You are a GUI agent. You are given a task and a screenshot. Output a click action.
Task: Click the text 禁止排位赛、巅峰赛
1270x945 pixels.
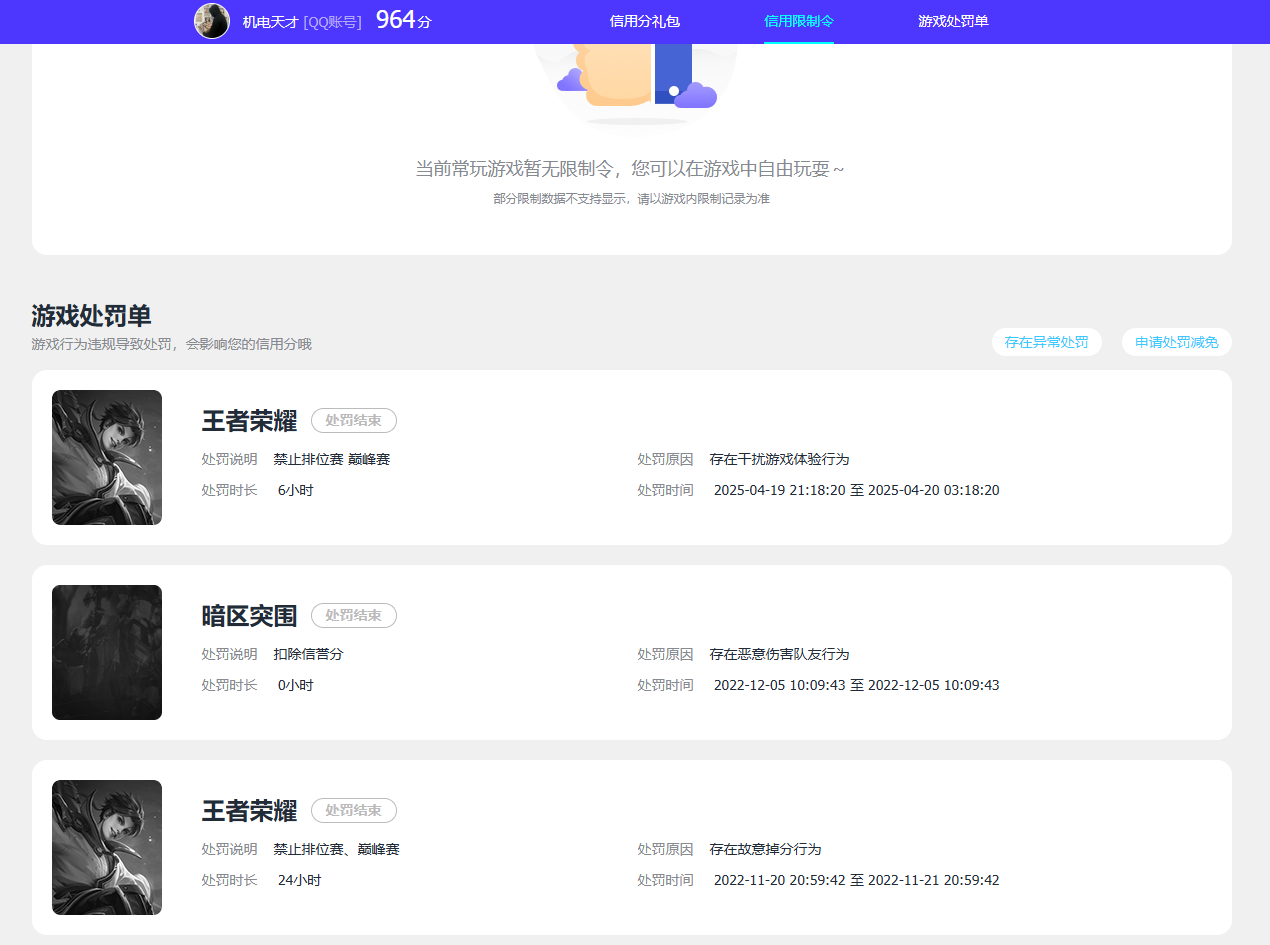pos(336,849)
